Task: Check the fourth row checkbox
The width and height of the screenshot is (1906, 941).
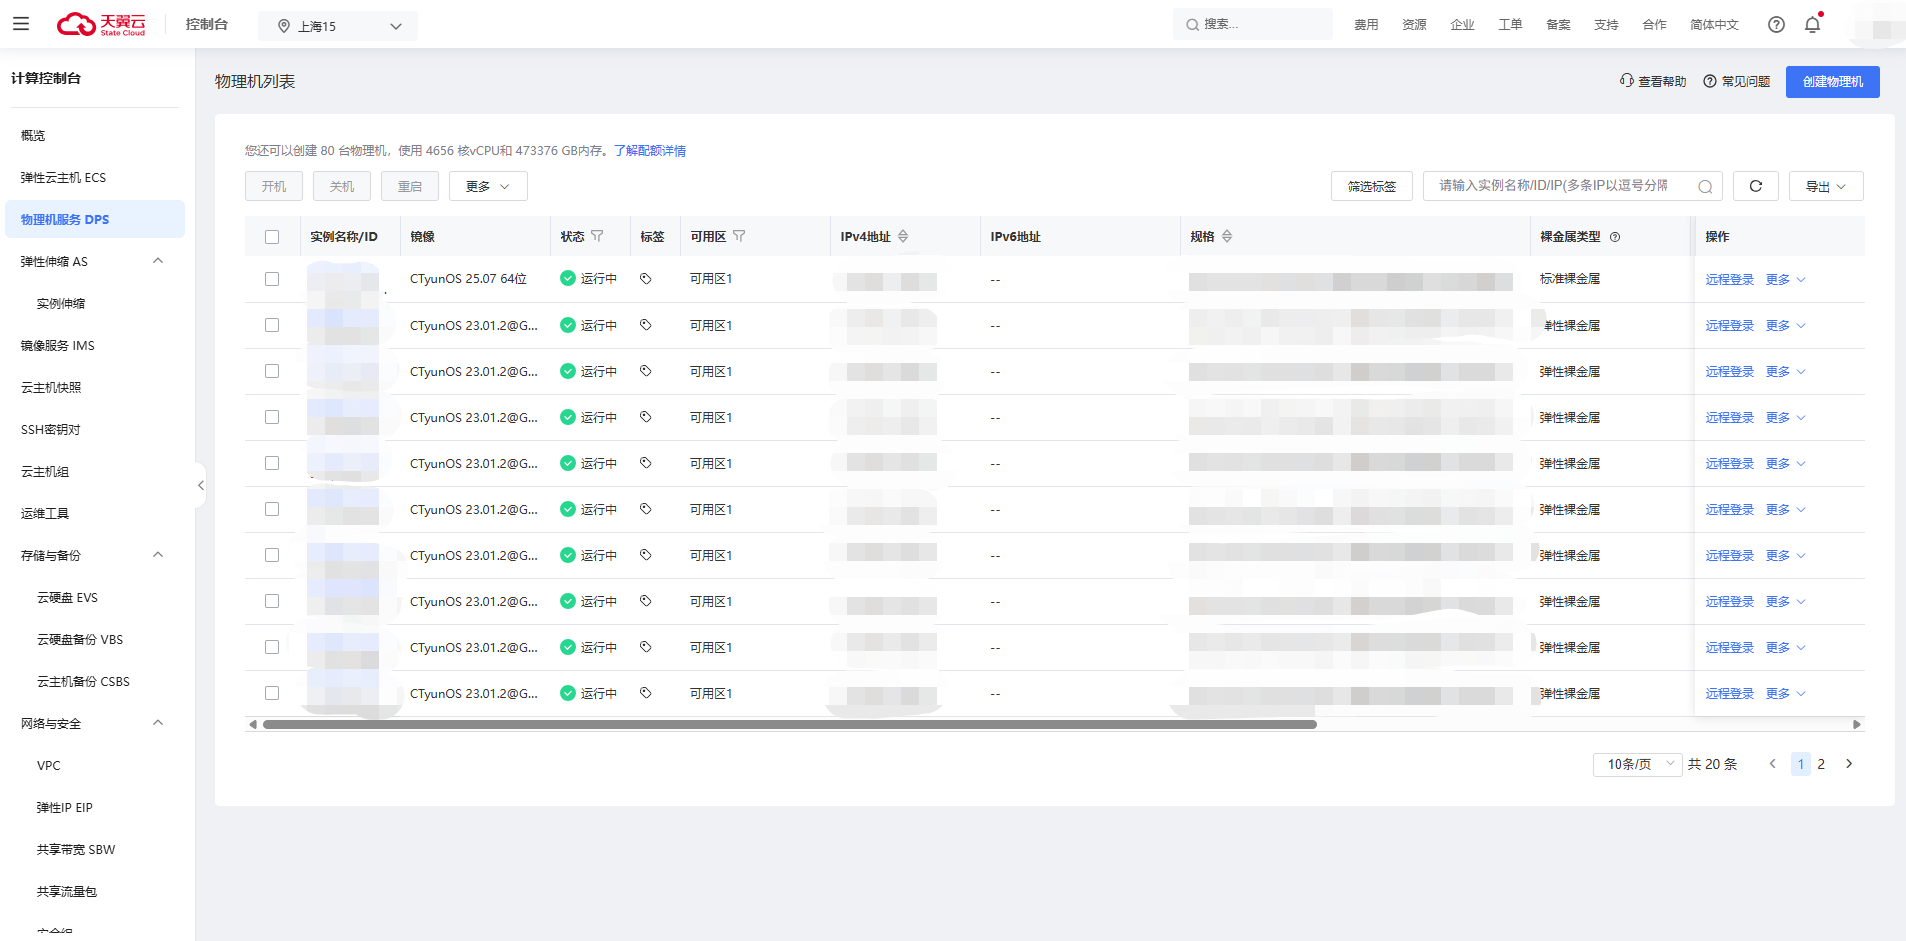Action: [272, 417]
